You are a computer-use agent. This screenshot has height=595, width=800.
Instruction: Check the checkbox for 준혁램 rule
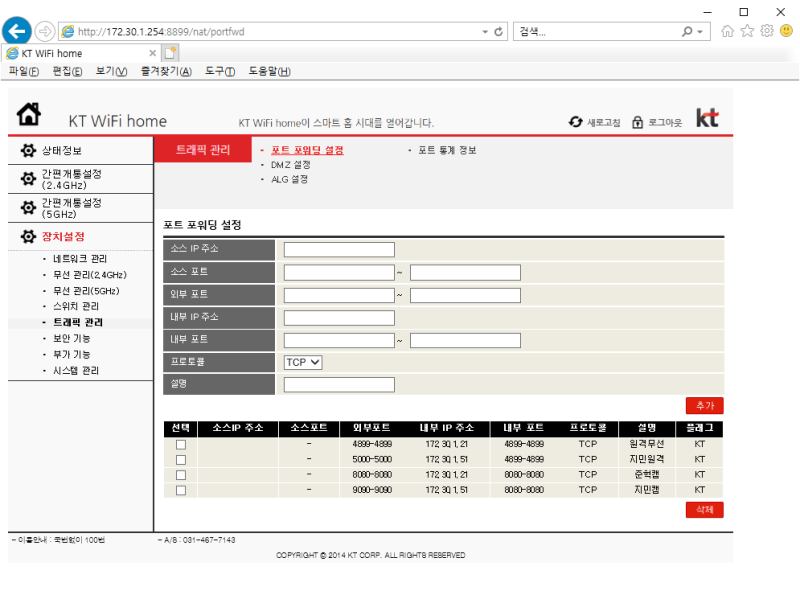click(180, 475)
